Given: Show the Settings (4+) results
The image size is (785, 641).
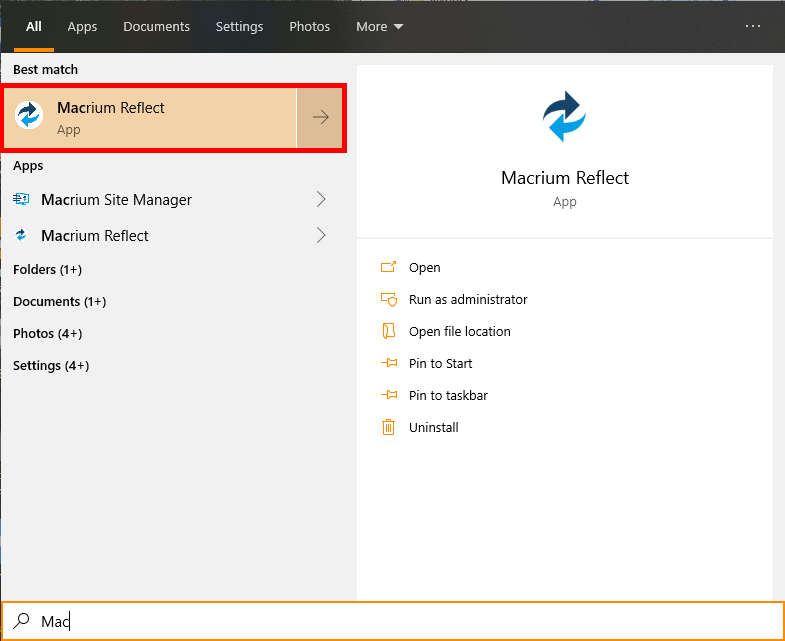Looking at the screenshot, I should coord(51,366).
